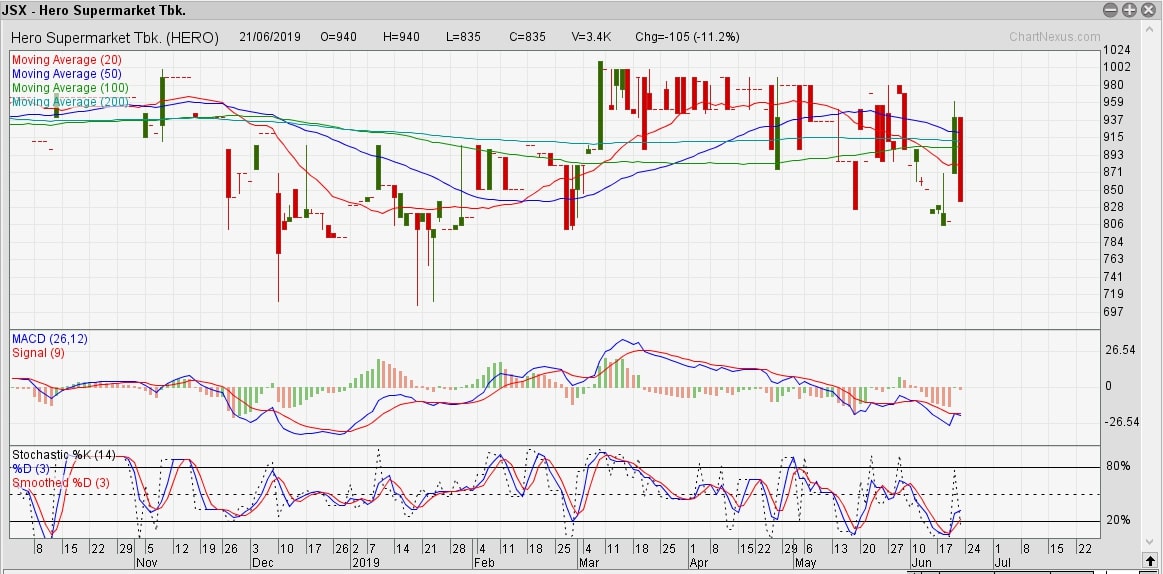1163x574 pixels.
Task: Click the 'Smoothed %D (3)' label
Action: [x=61, y=483]
